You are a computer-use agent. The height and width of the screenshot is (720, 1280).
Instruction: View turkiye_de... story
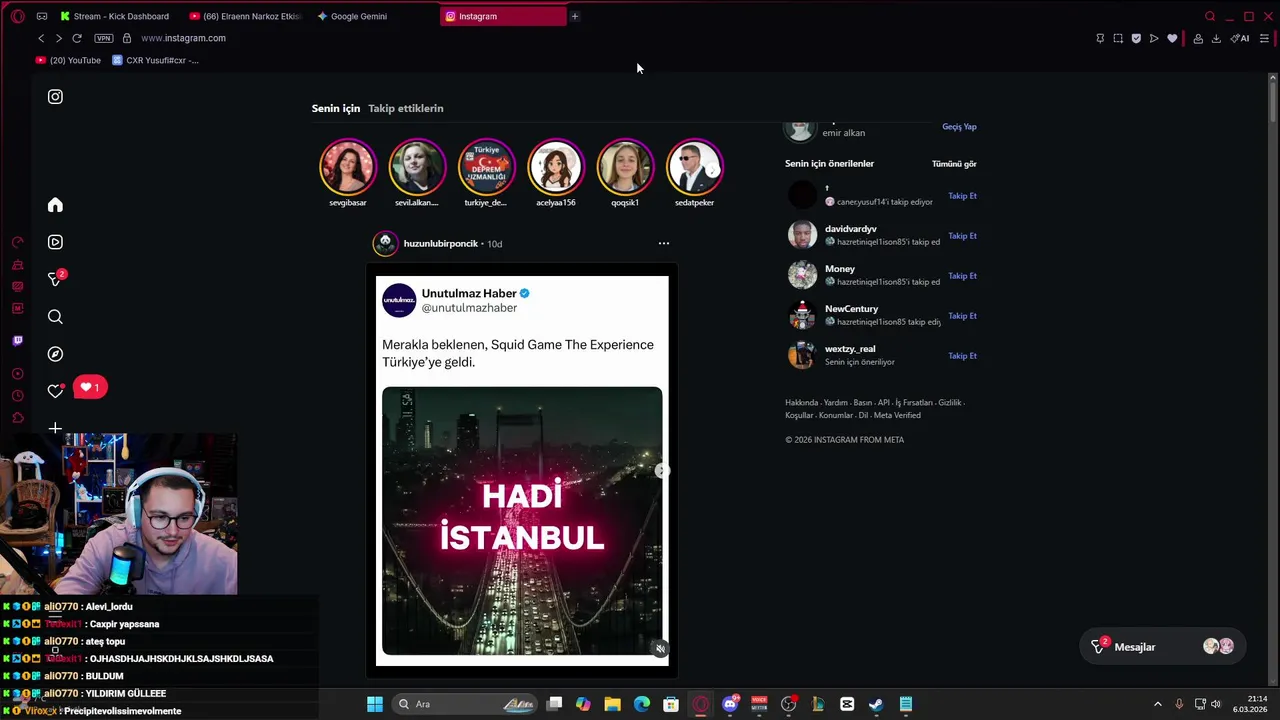pos(486,166)
